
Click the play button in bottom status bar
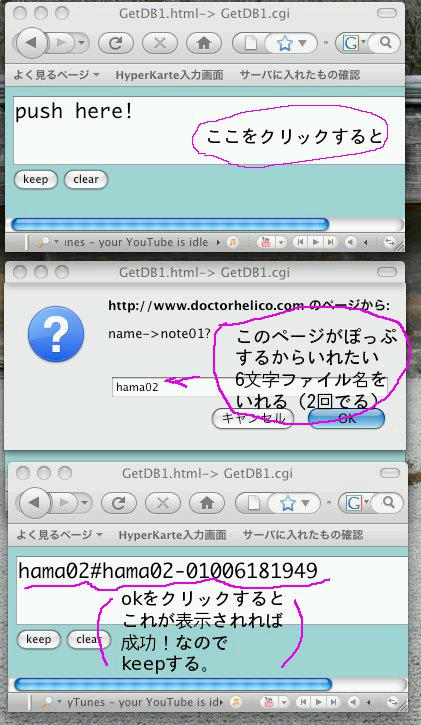click(x=319, y=703)
